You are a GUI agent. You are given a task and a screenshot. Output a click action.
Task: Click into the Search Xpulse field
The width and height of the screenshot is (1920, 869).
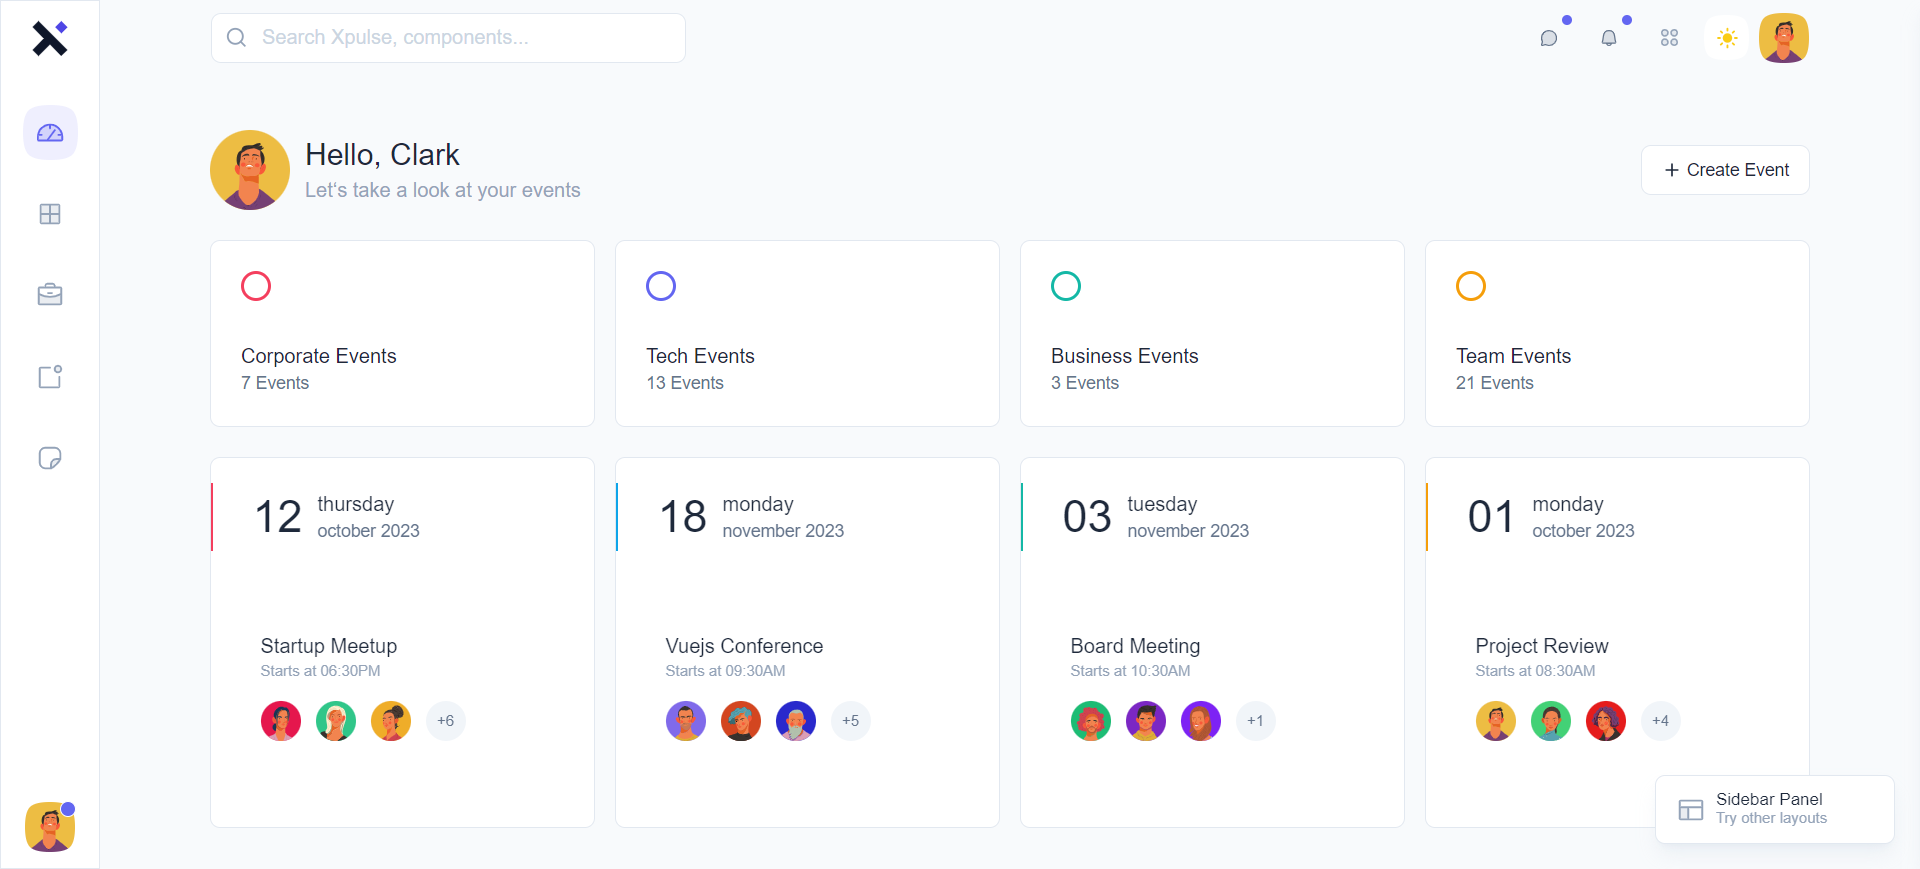(448, 38)
